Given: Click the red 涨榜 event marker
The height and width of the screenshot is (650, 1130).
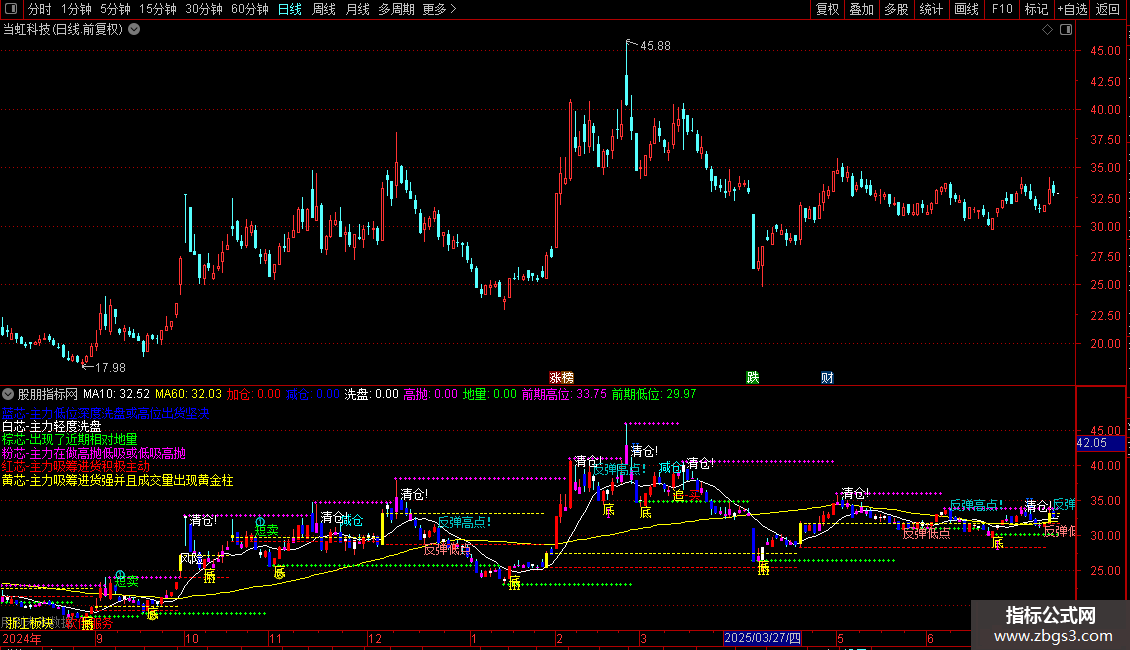Looking at the screenshot, I should coord(561,378).
